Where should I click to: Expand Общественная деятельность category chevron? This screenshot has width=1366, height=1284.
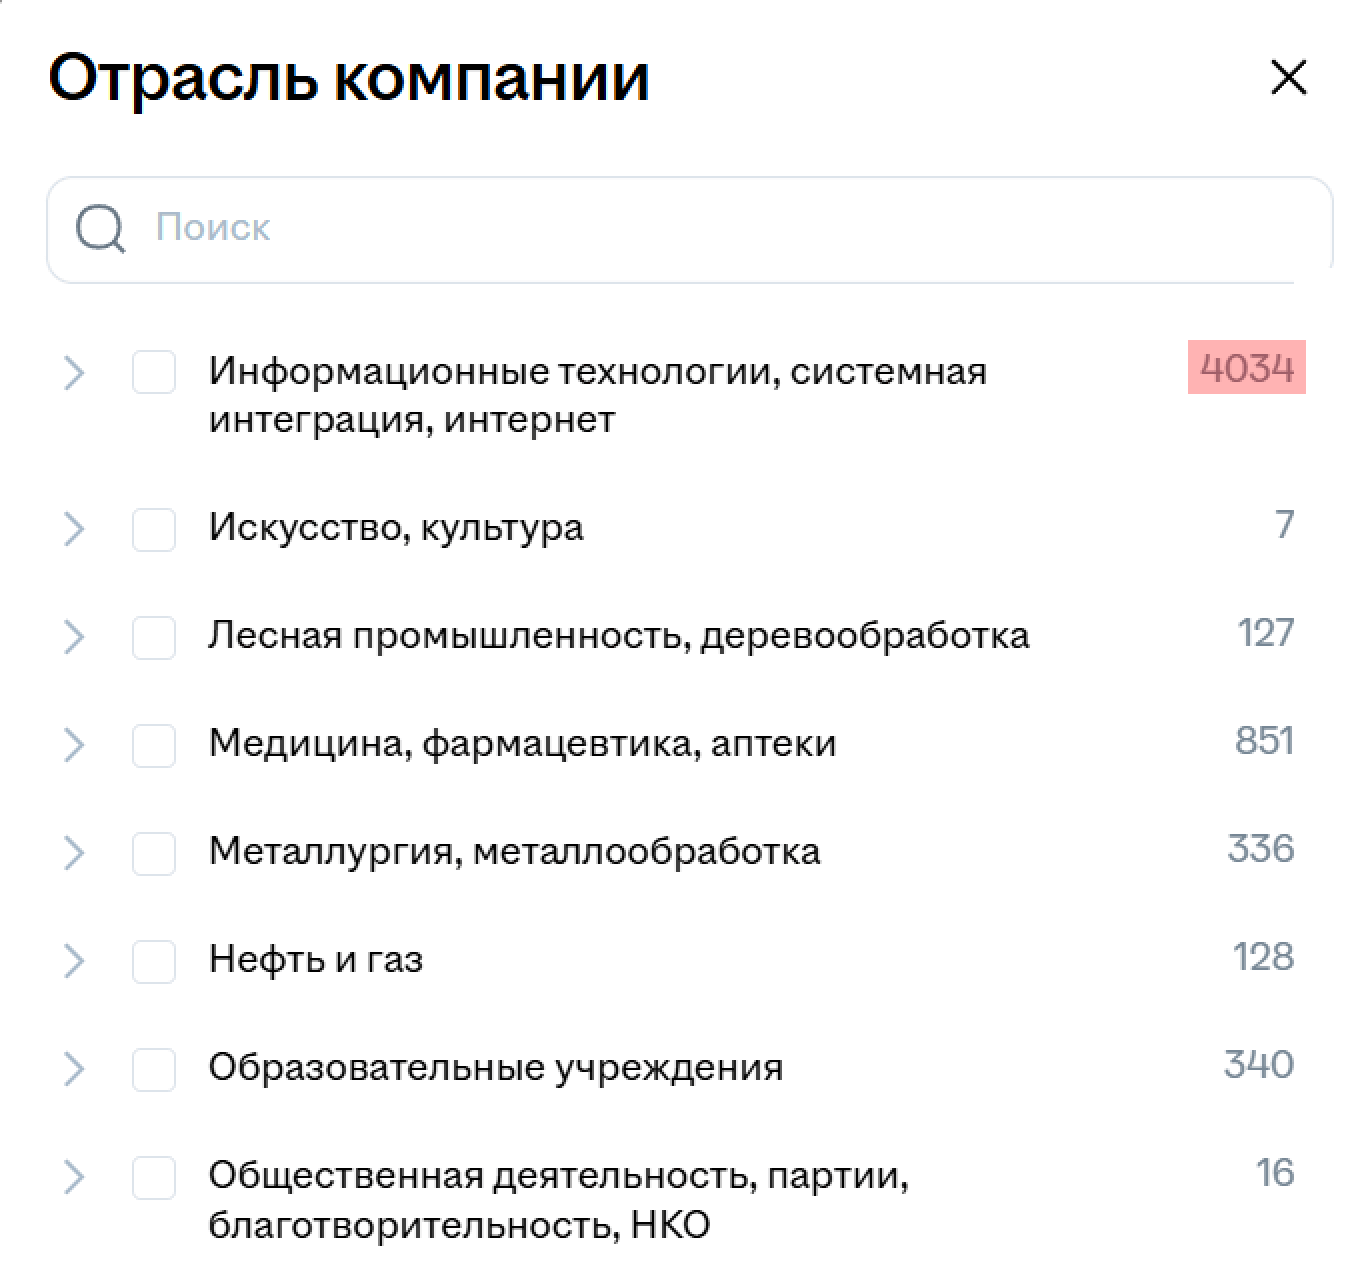coord(74,1177)
